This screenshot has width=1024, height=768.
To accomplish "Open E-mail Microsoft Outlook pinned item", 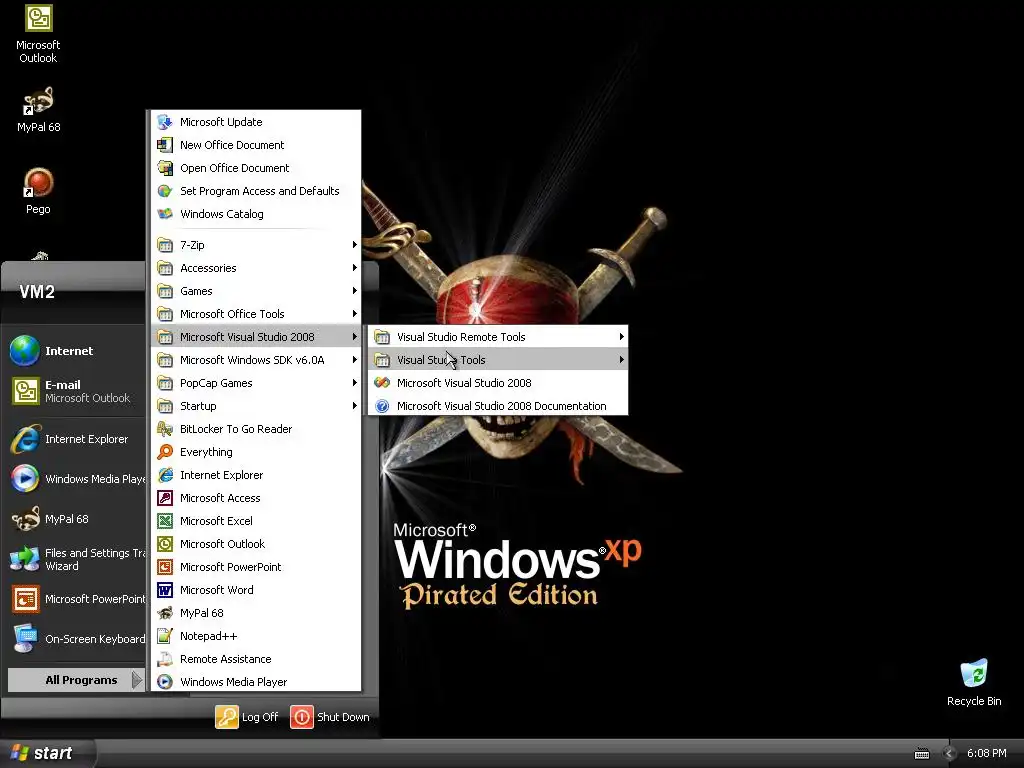I will [73, 391].
